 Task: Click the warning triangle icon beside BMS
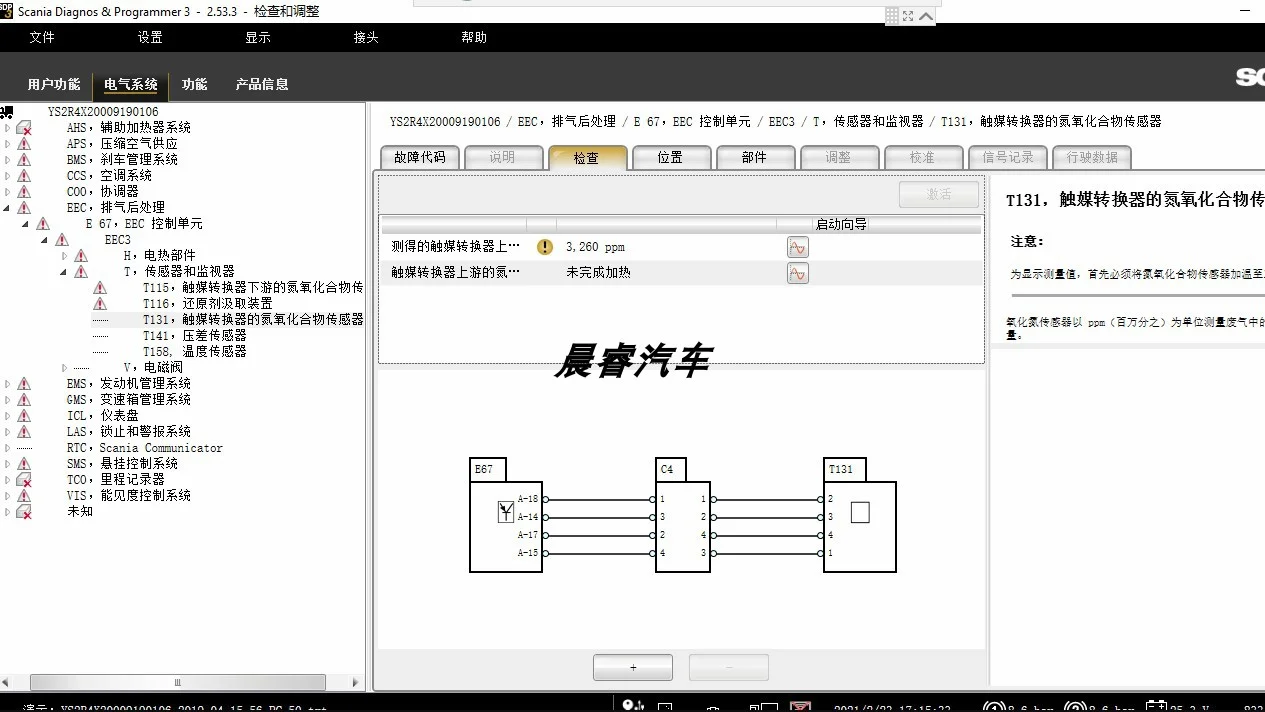(x=24, y=160)
